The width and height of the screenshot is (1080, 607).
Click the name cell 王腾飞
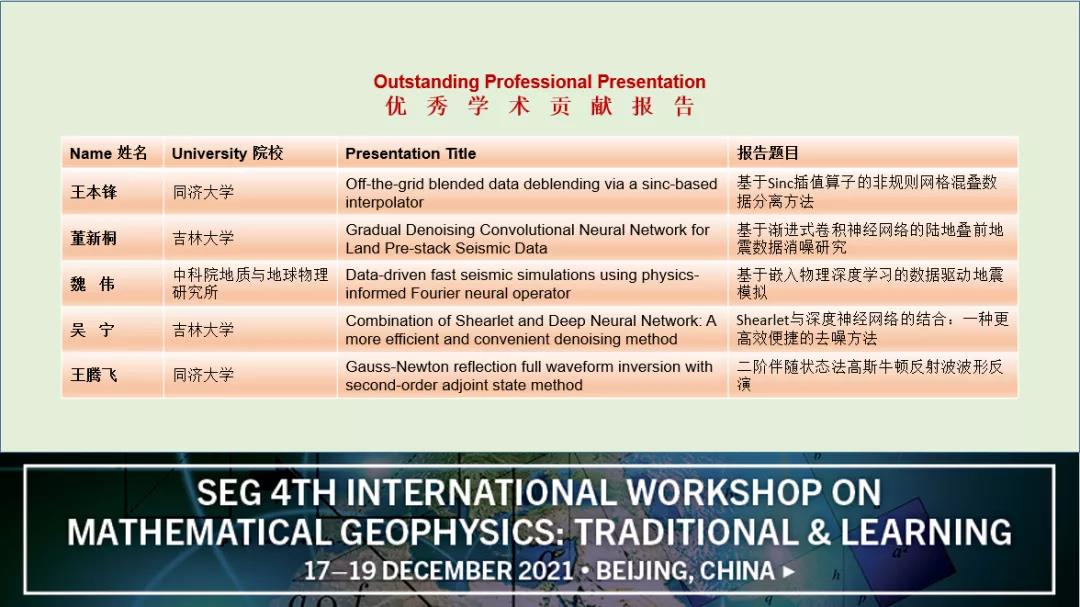click(93, 375)
